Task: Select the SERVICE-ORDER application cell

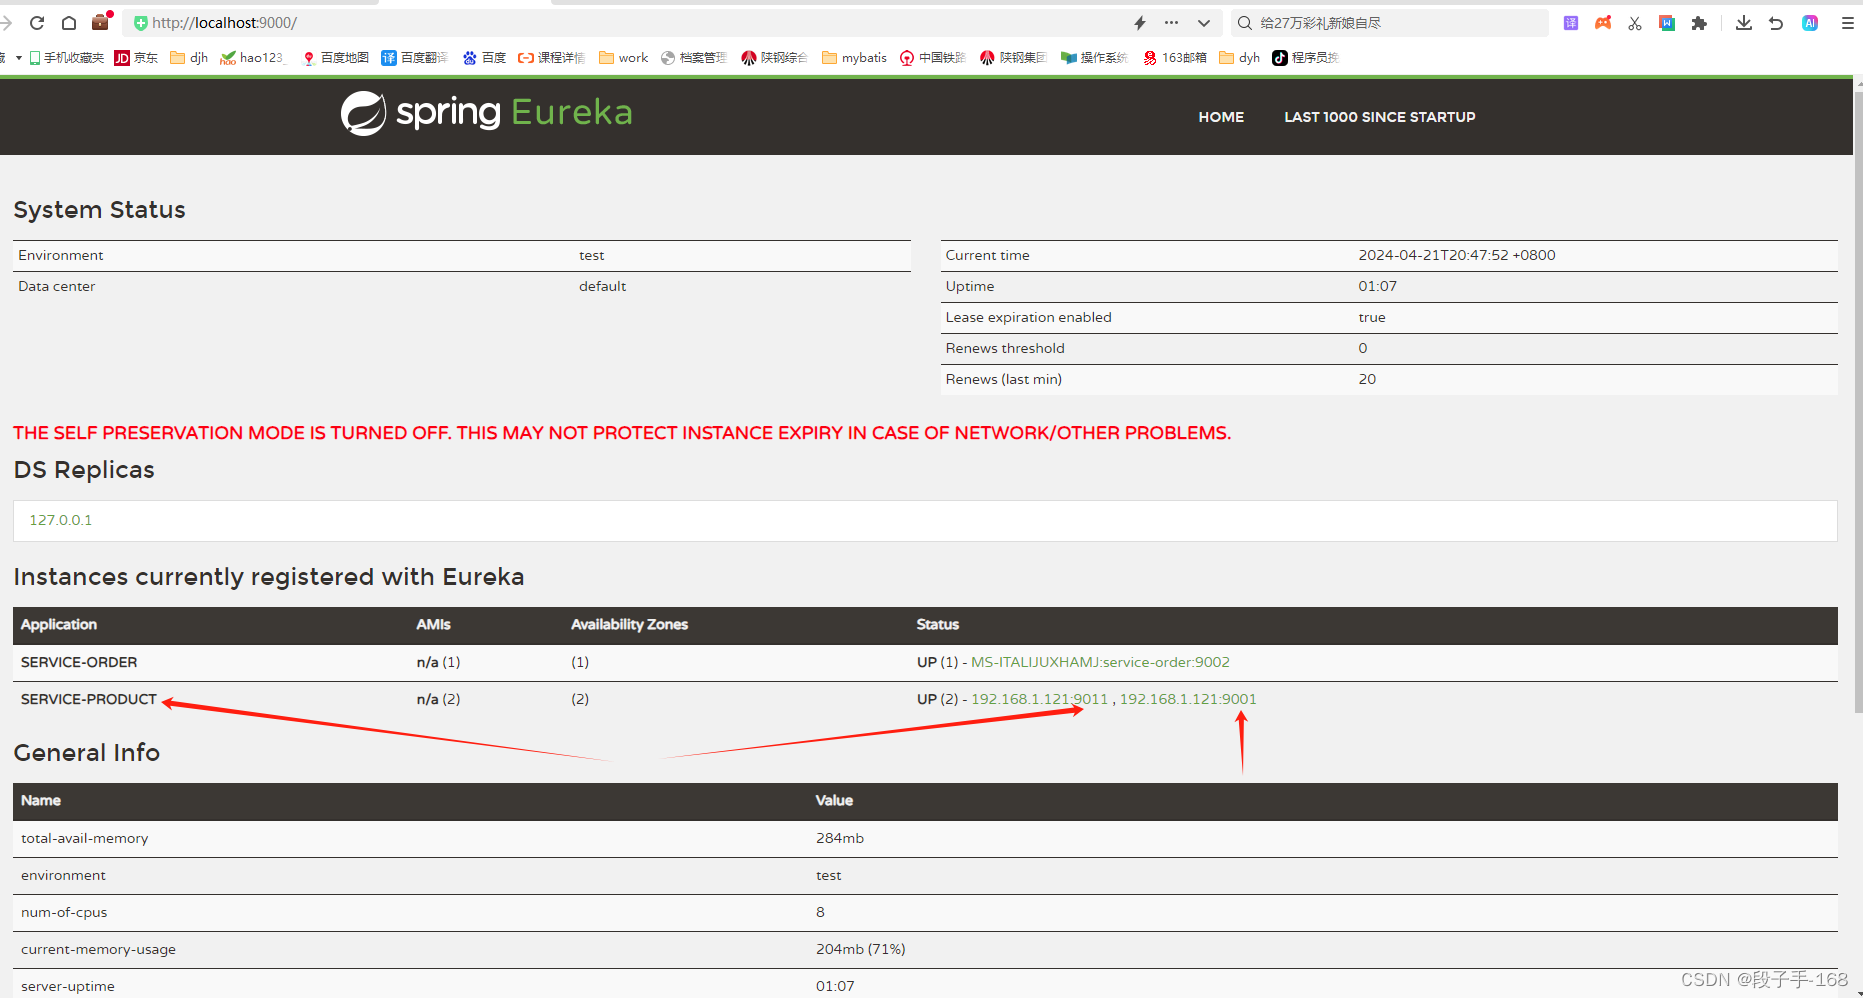Action: point(79,662)
